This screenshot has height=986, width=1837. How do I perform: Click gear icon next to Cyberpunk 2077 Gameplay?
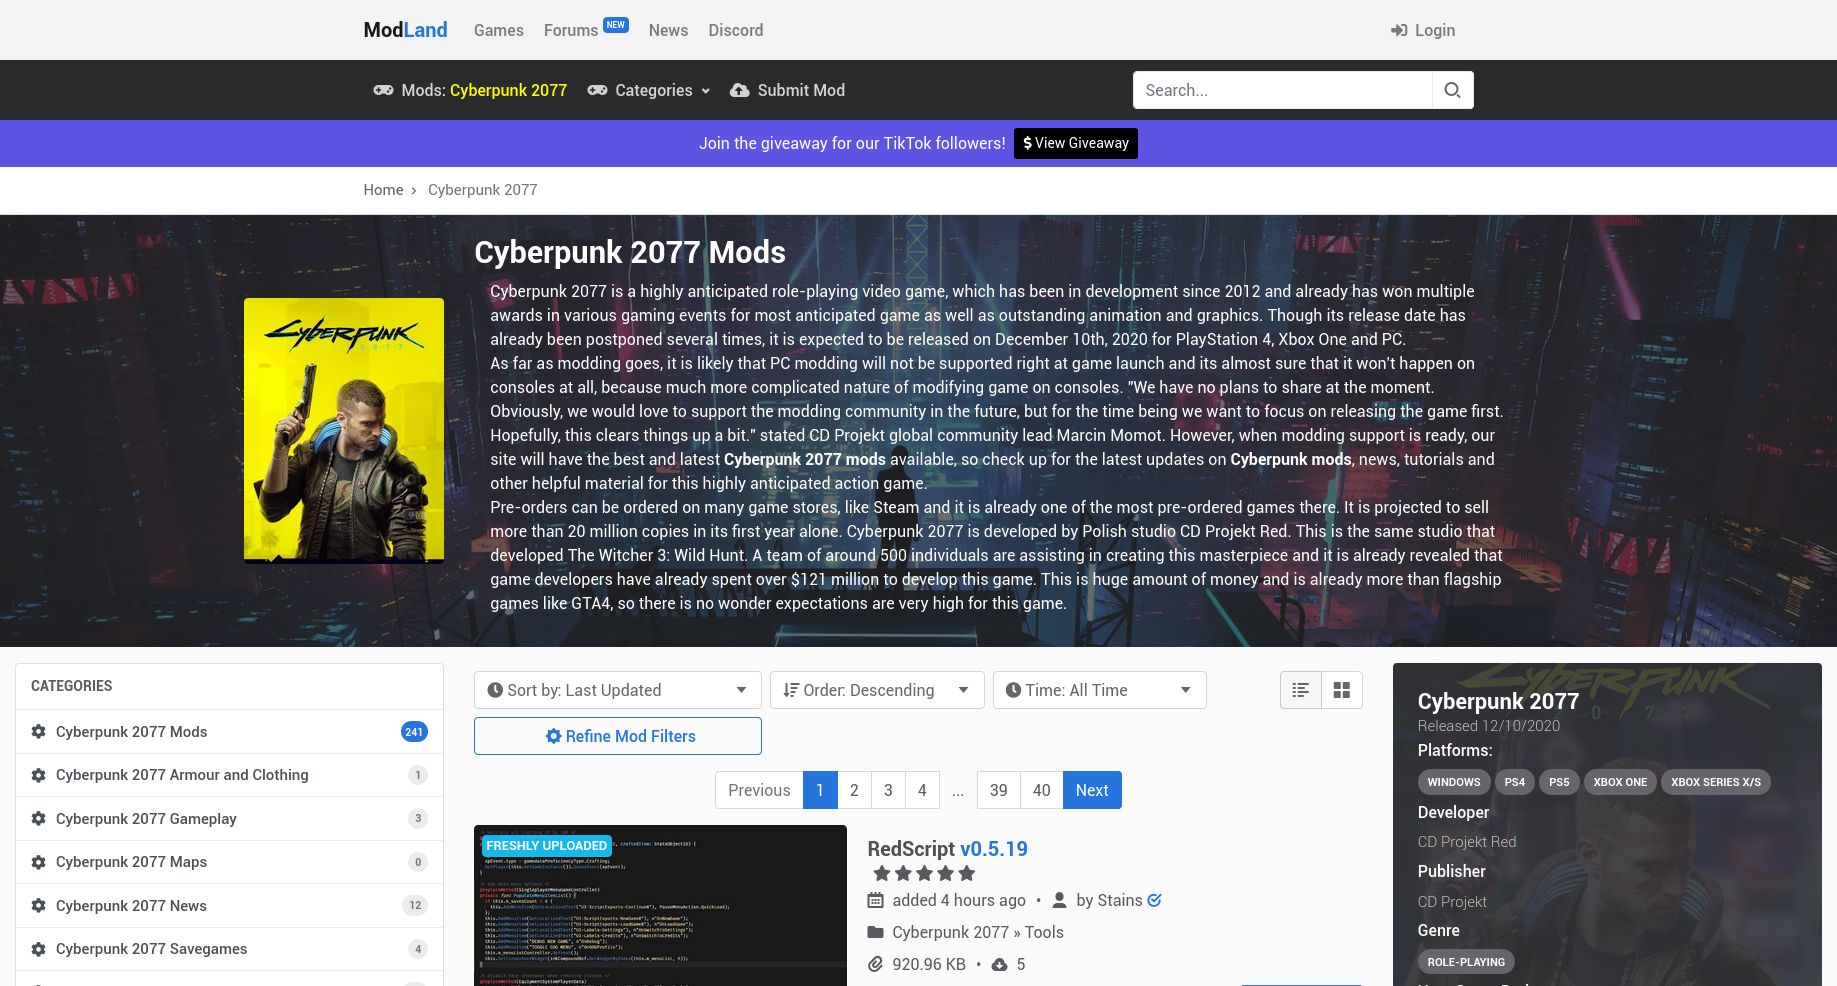38,819
